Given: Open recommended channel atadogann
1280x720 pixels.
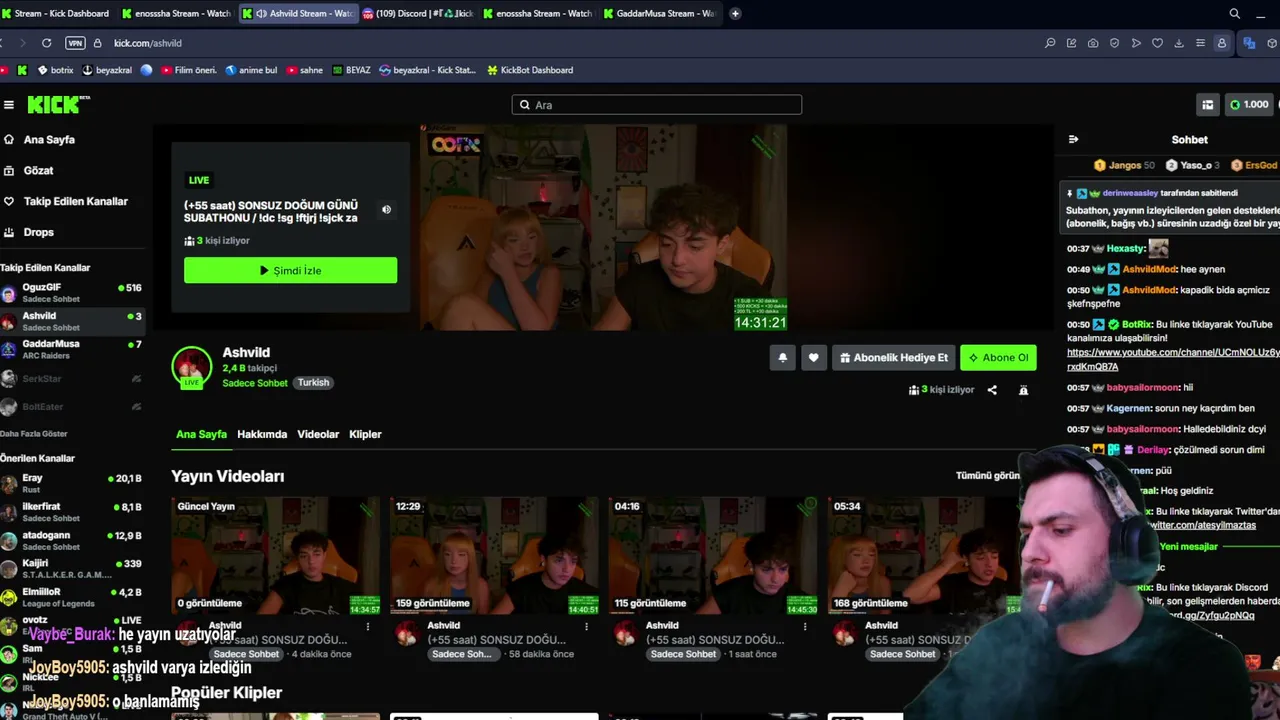Looking at the screenshot, I should pyautogui.click(x=72, y=541).
